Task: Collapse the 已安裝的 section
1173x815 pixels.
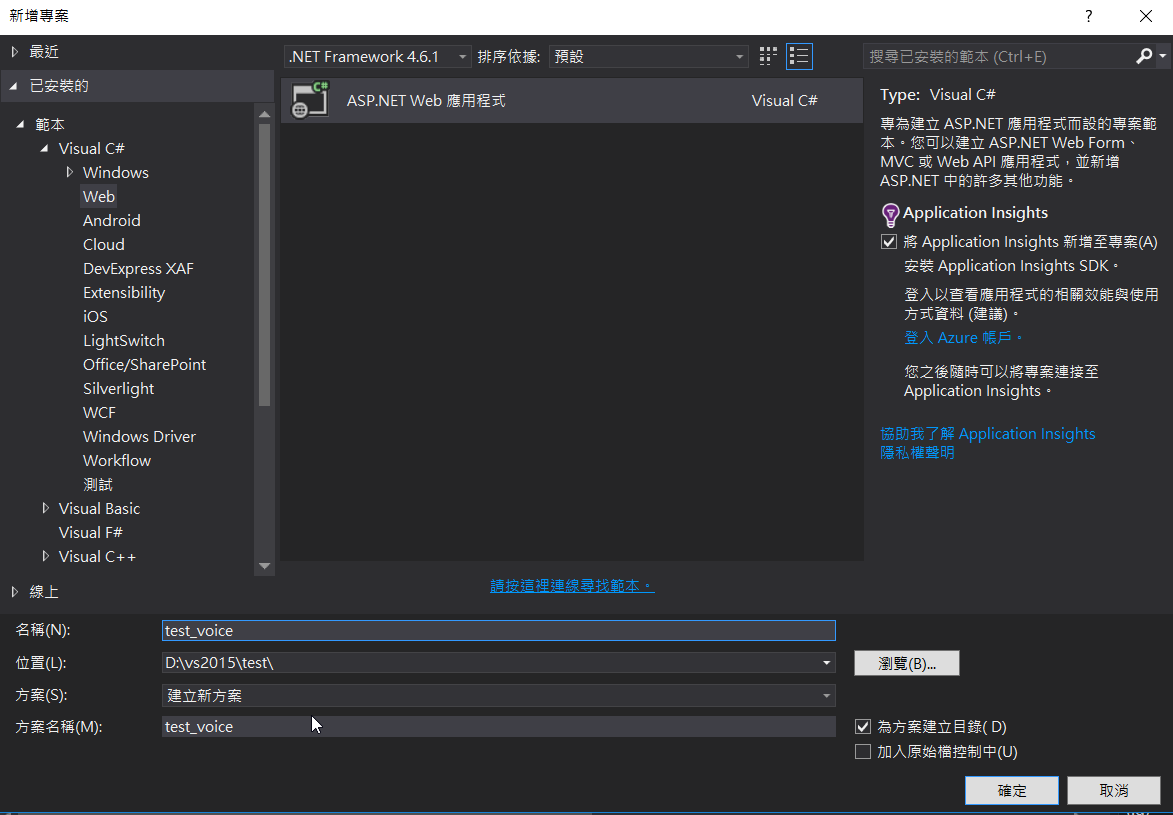Action: click(13, 86)
